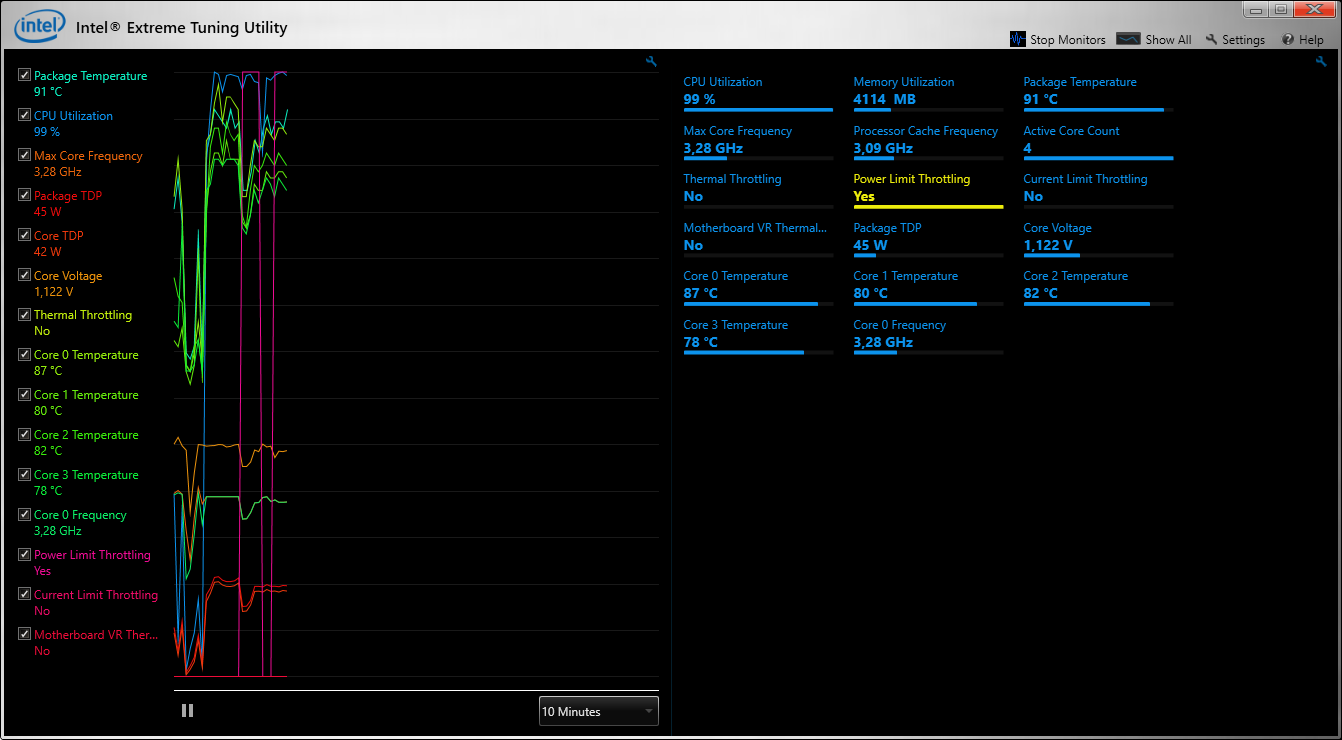
Task: Toggle the Motherboard VR Thermal checkbox
Action: point(25,634)
